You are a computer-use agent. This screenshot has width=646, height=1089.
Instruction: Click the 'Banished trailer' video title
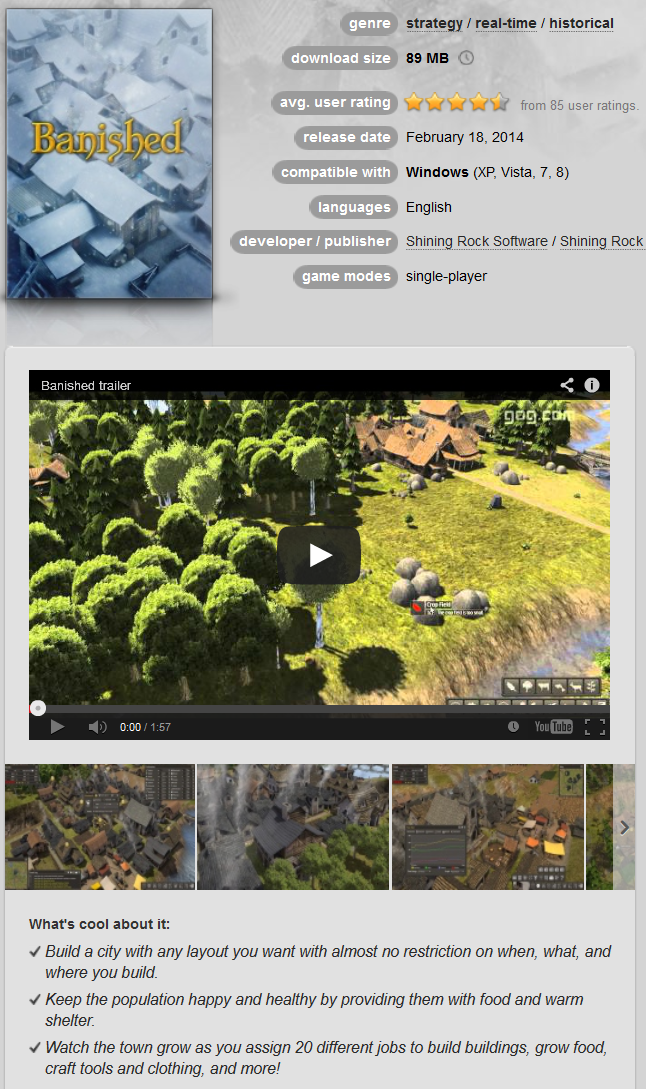[x=86, y=385]
